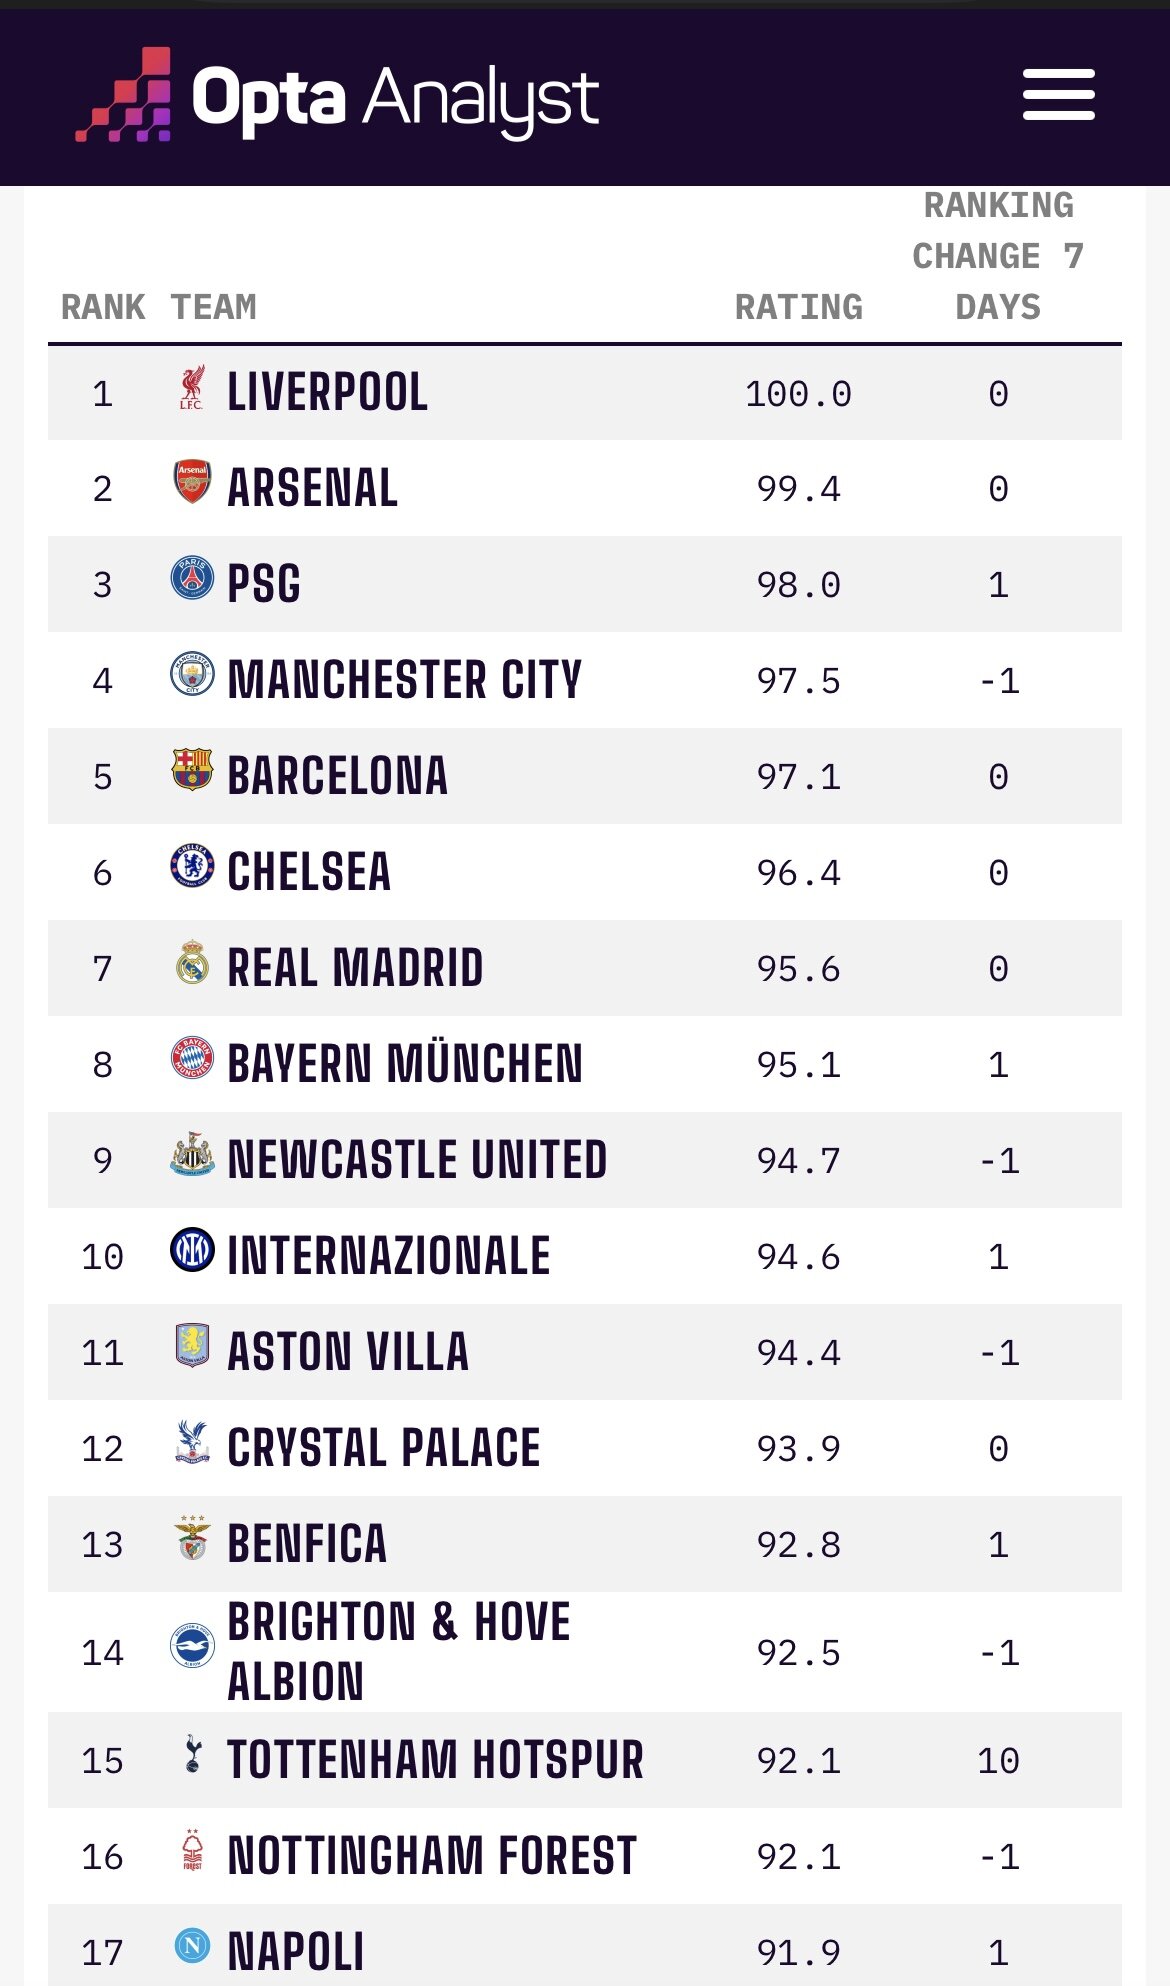Image resolution: width=1170 pixels, height=1986 pixels.
Task: Click the Chelsea club crest
Action: tap(192, 866)
